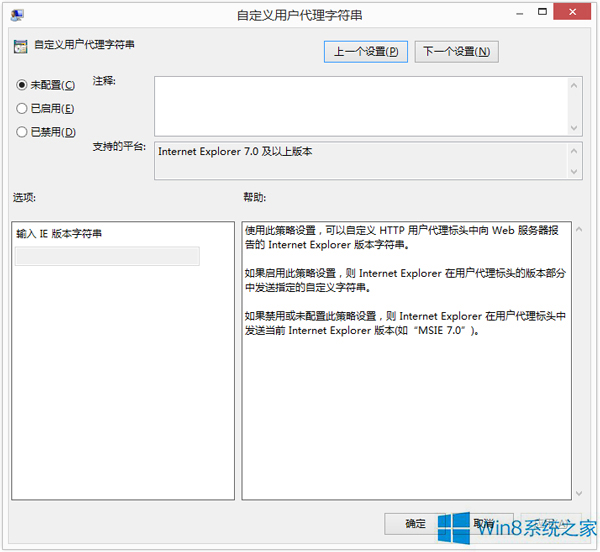Viewport: 600px width, 552px height.
Task: Click the 取消 button
Action: tap(483, 524)
